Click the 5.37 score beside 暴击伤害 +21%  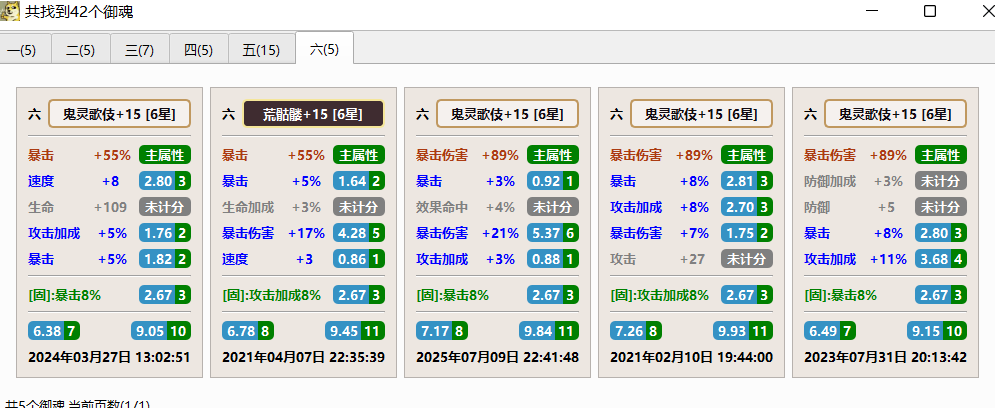[x=553, y=233]
